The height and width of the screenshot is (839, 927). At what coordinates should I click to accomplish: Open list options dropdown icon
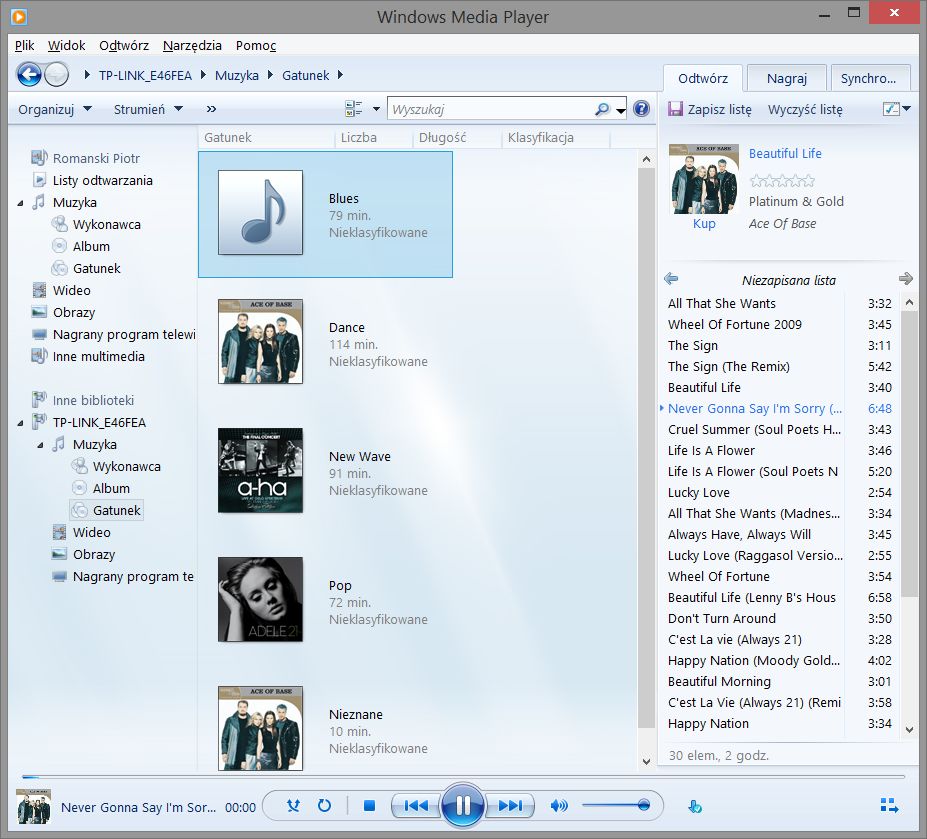pos(896,109)
